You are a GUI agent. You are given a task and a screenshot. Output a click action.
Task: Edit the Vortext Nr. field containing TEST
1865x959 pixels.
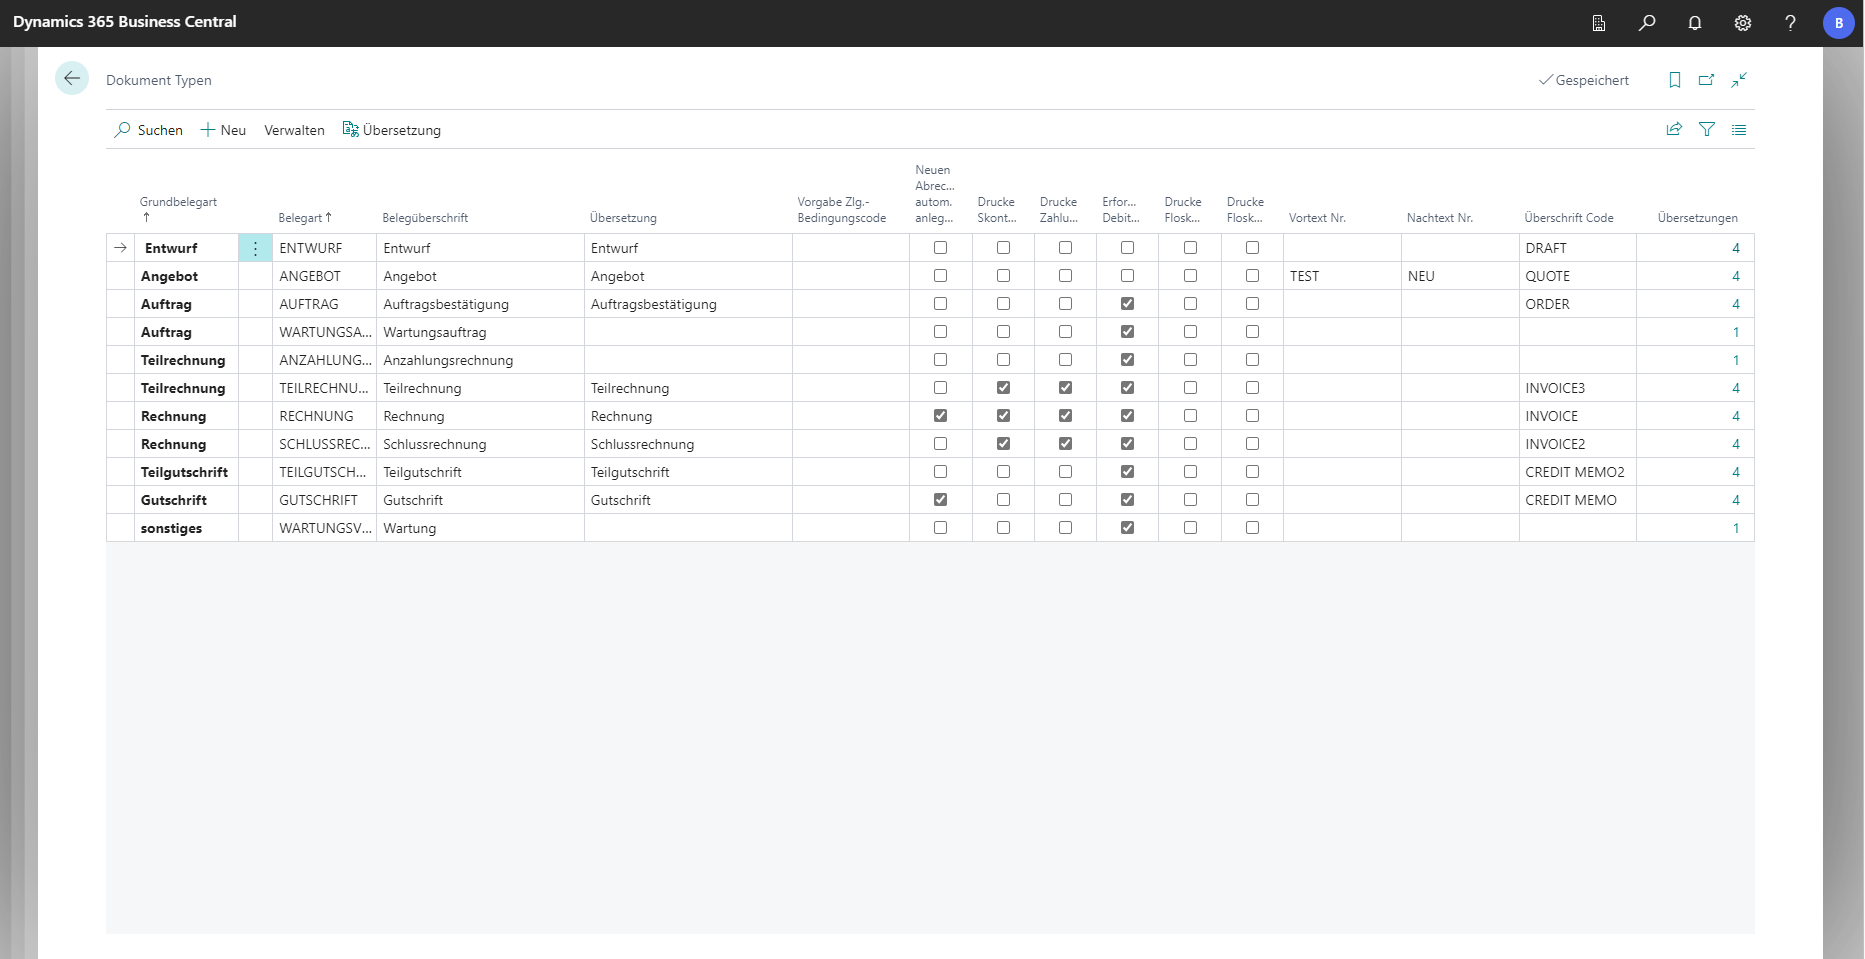[x=1340, y=276]
